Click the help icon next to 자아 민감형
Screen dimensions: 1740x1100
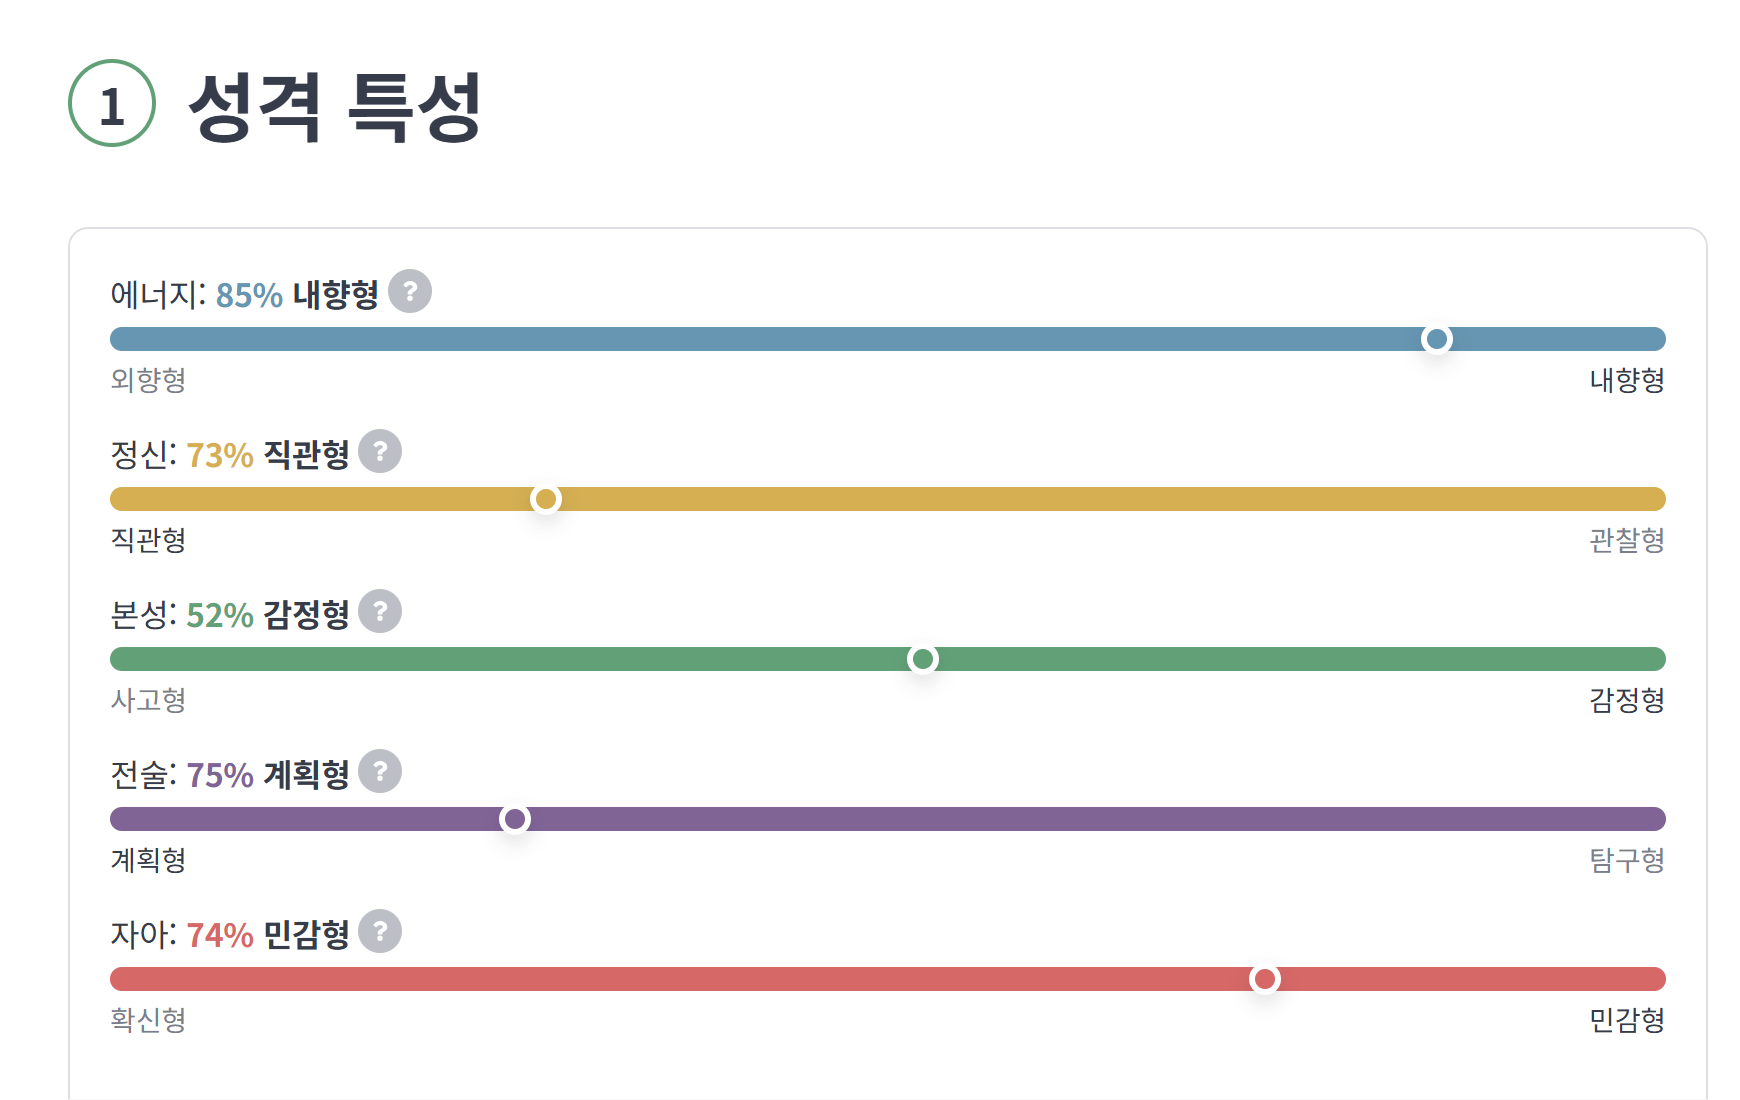click(380, 931)
